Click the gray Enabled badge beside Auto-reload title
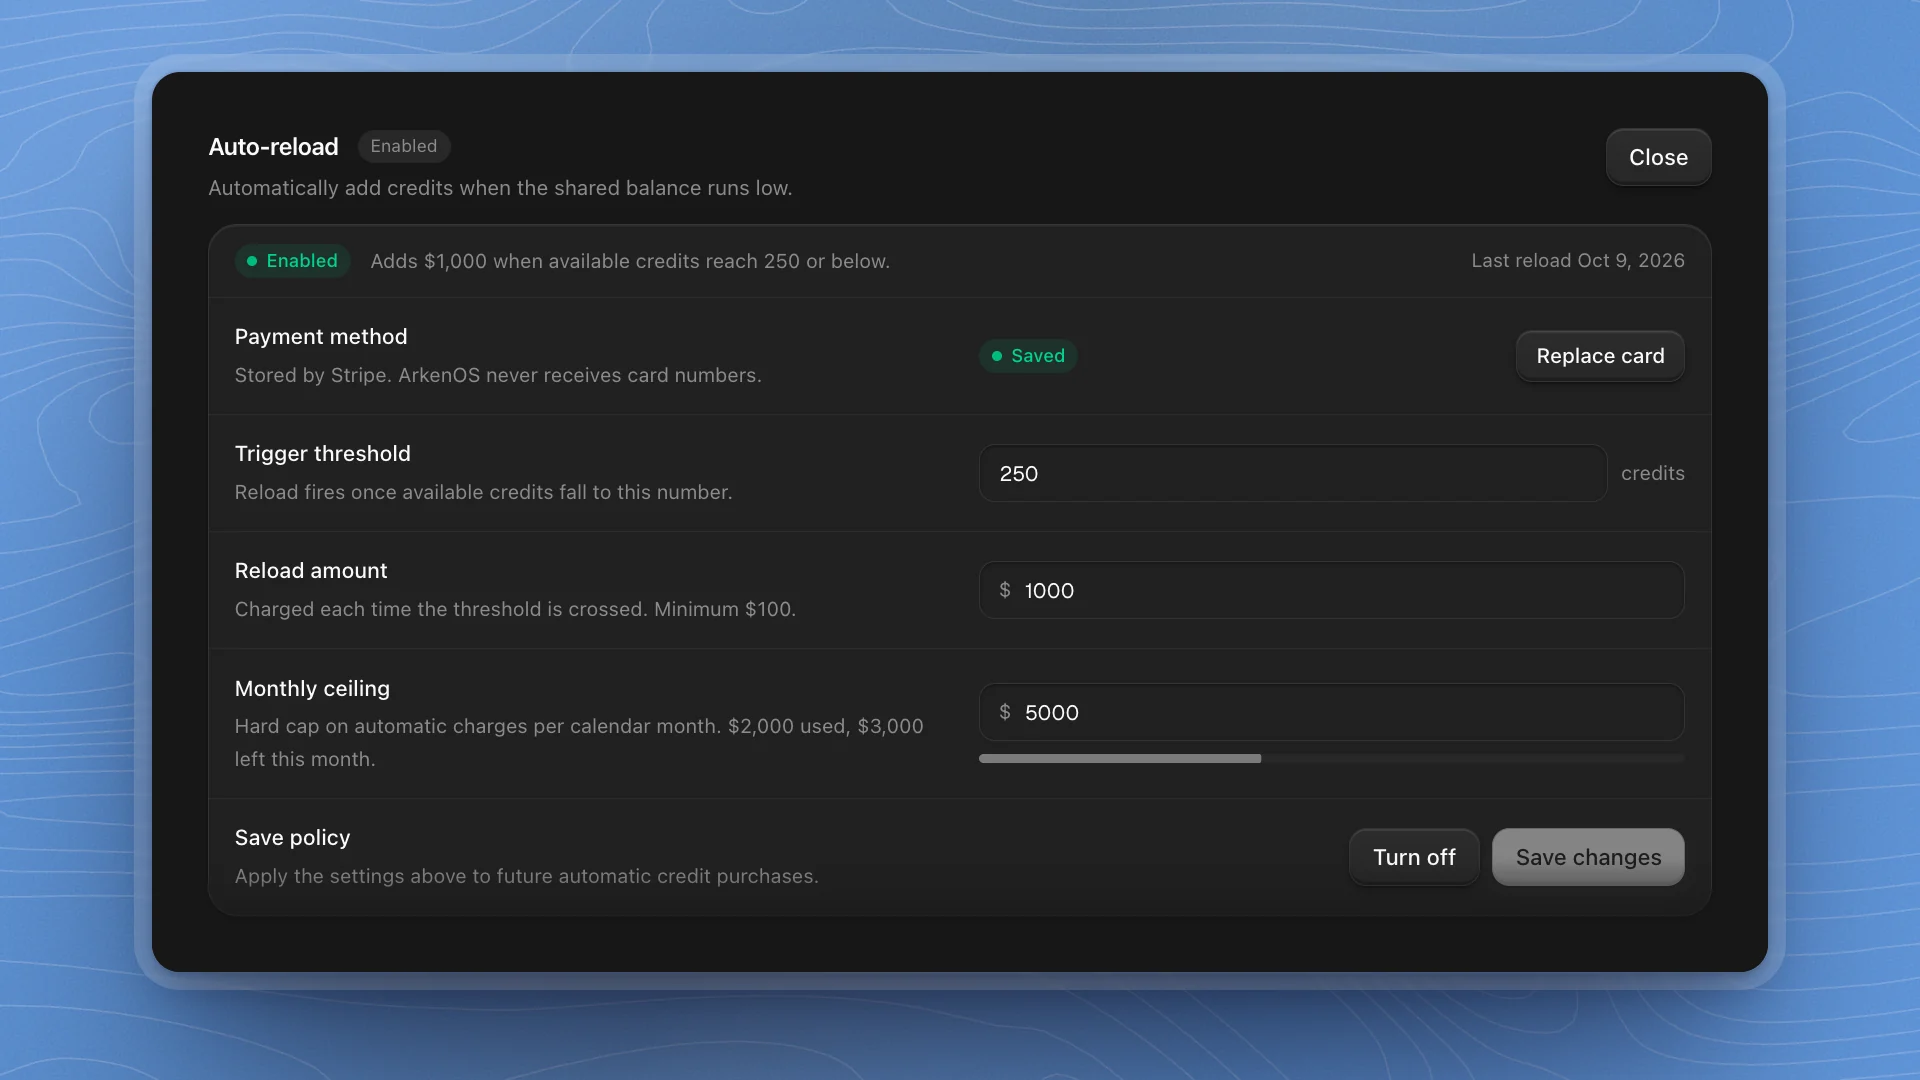 [404, 146]
